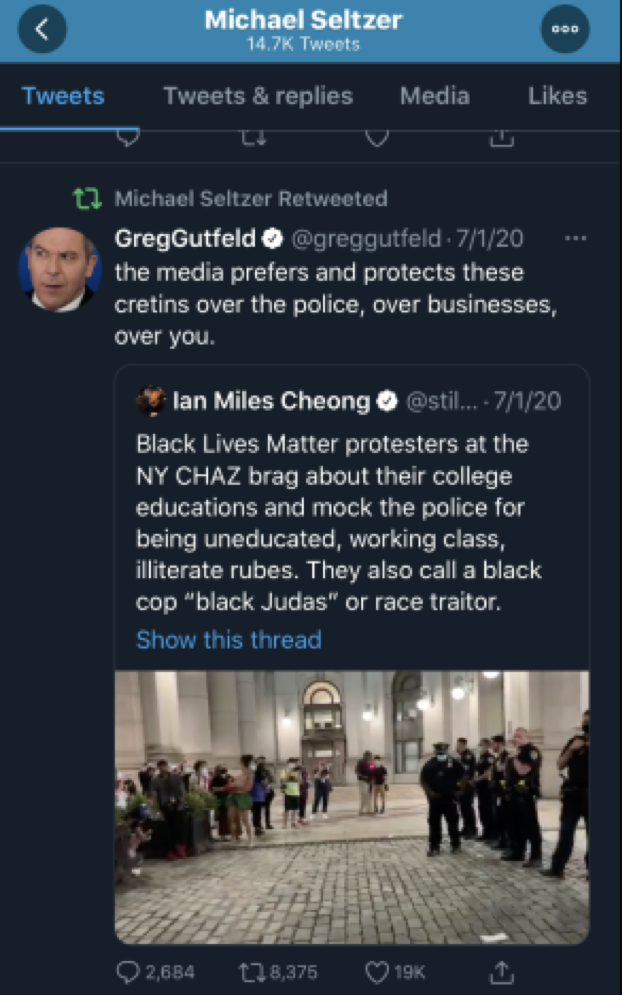Tap the share icon under the video

[503, 971]
